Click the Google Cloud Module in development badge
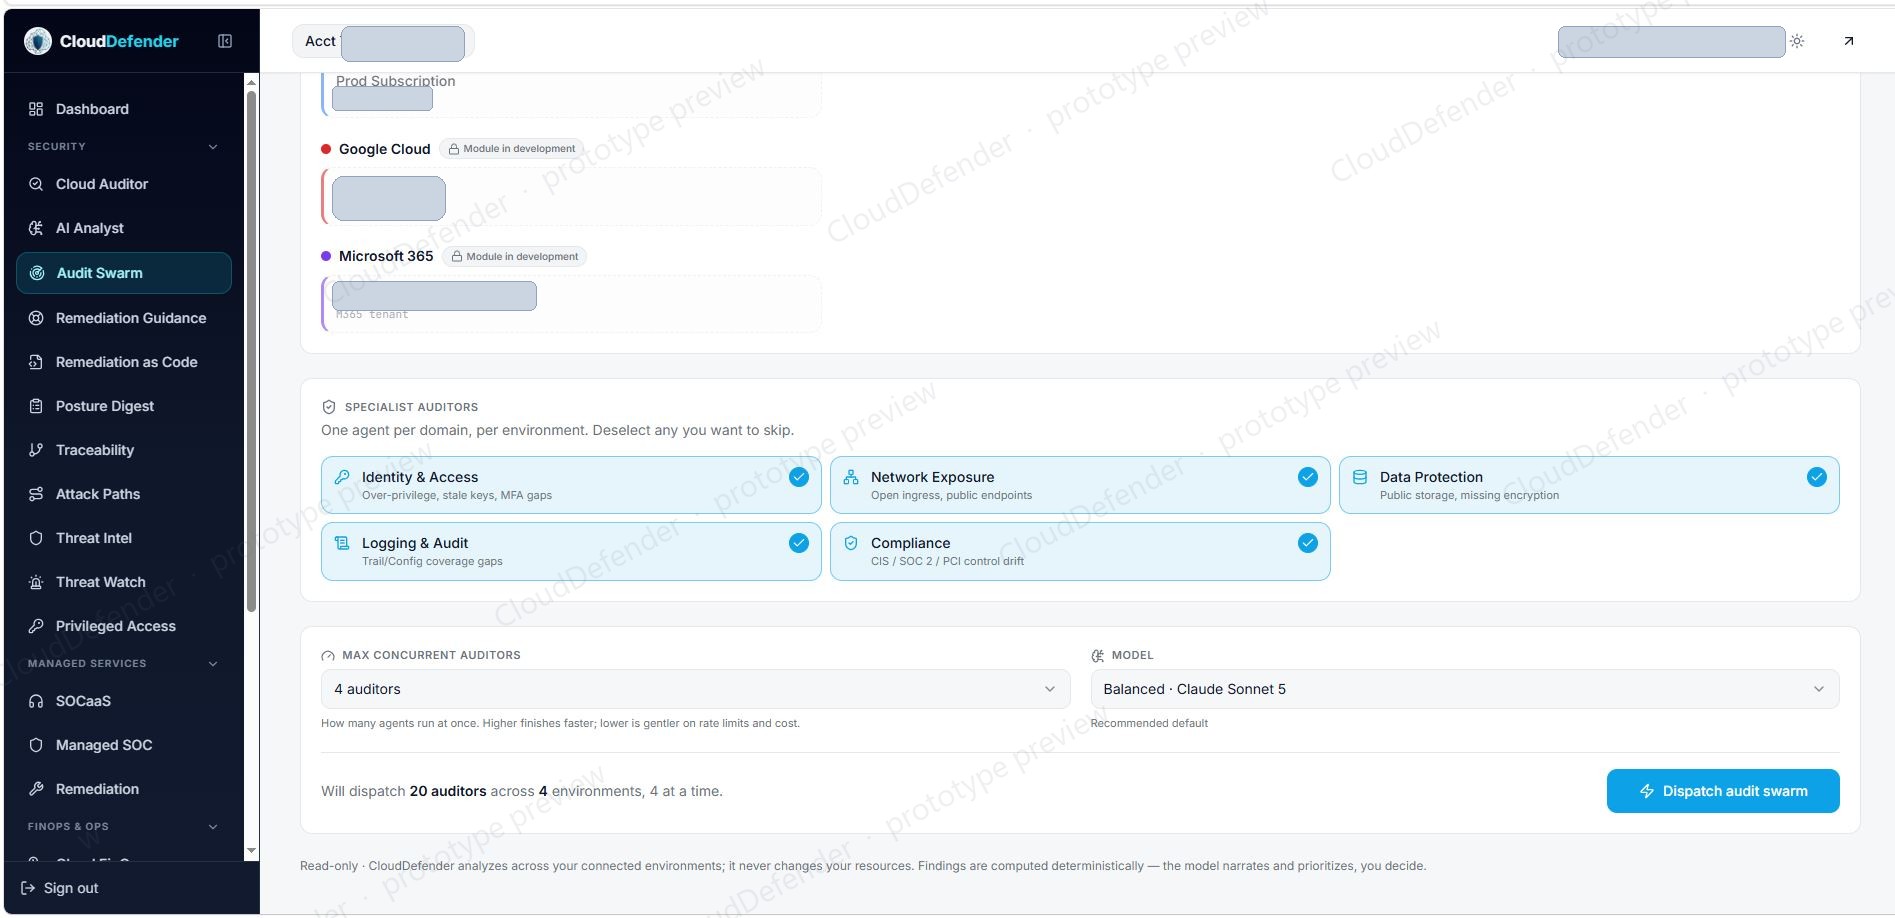This screenshot has height=918, width=1895. [x=511, y=149]
